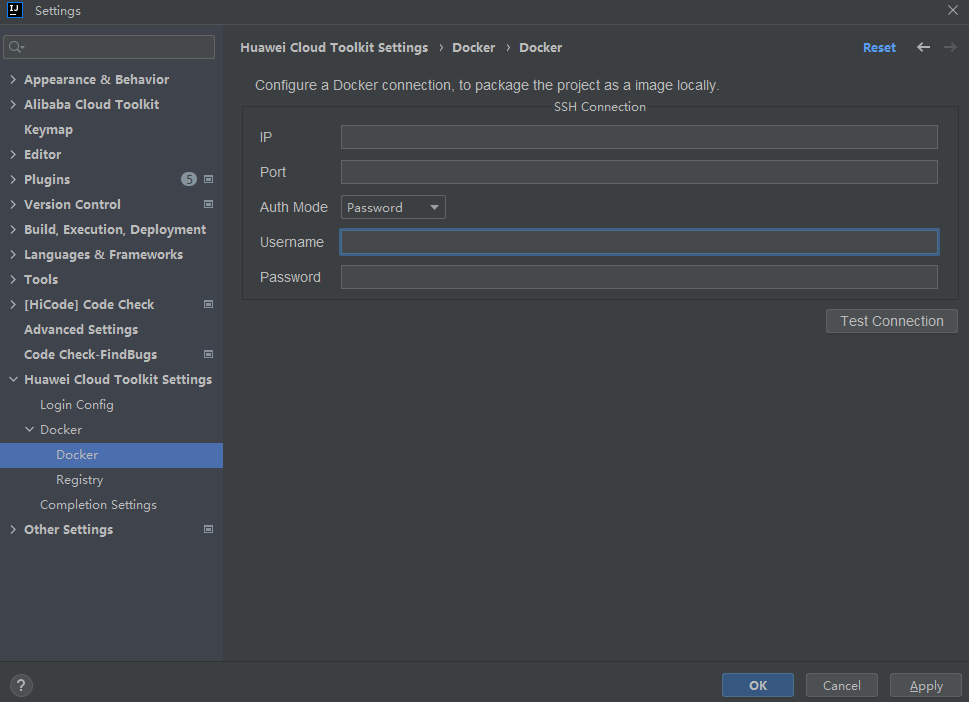The width and height of the screenshot is (969, 702).
Task: Open Advanced Settings page
Action: pyautogui.click(x=81, y=329)
